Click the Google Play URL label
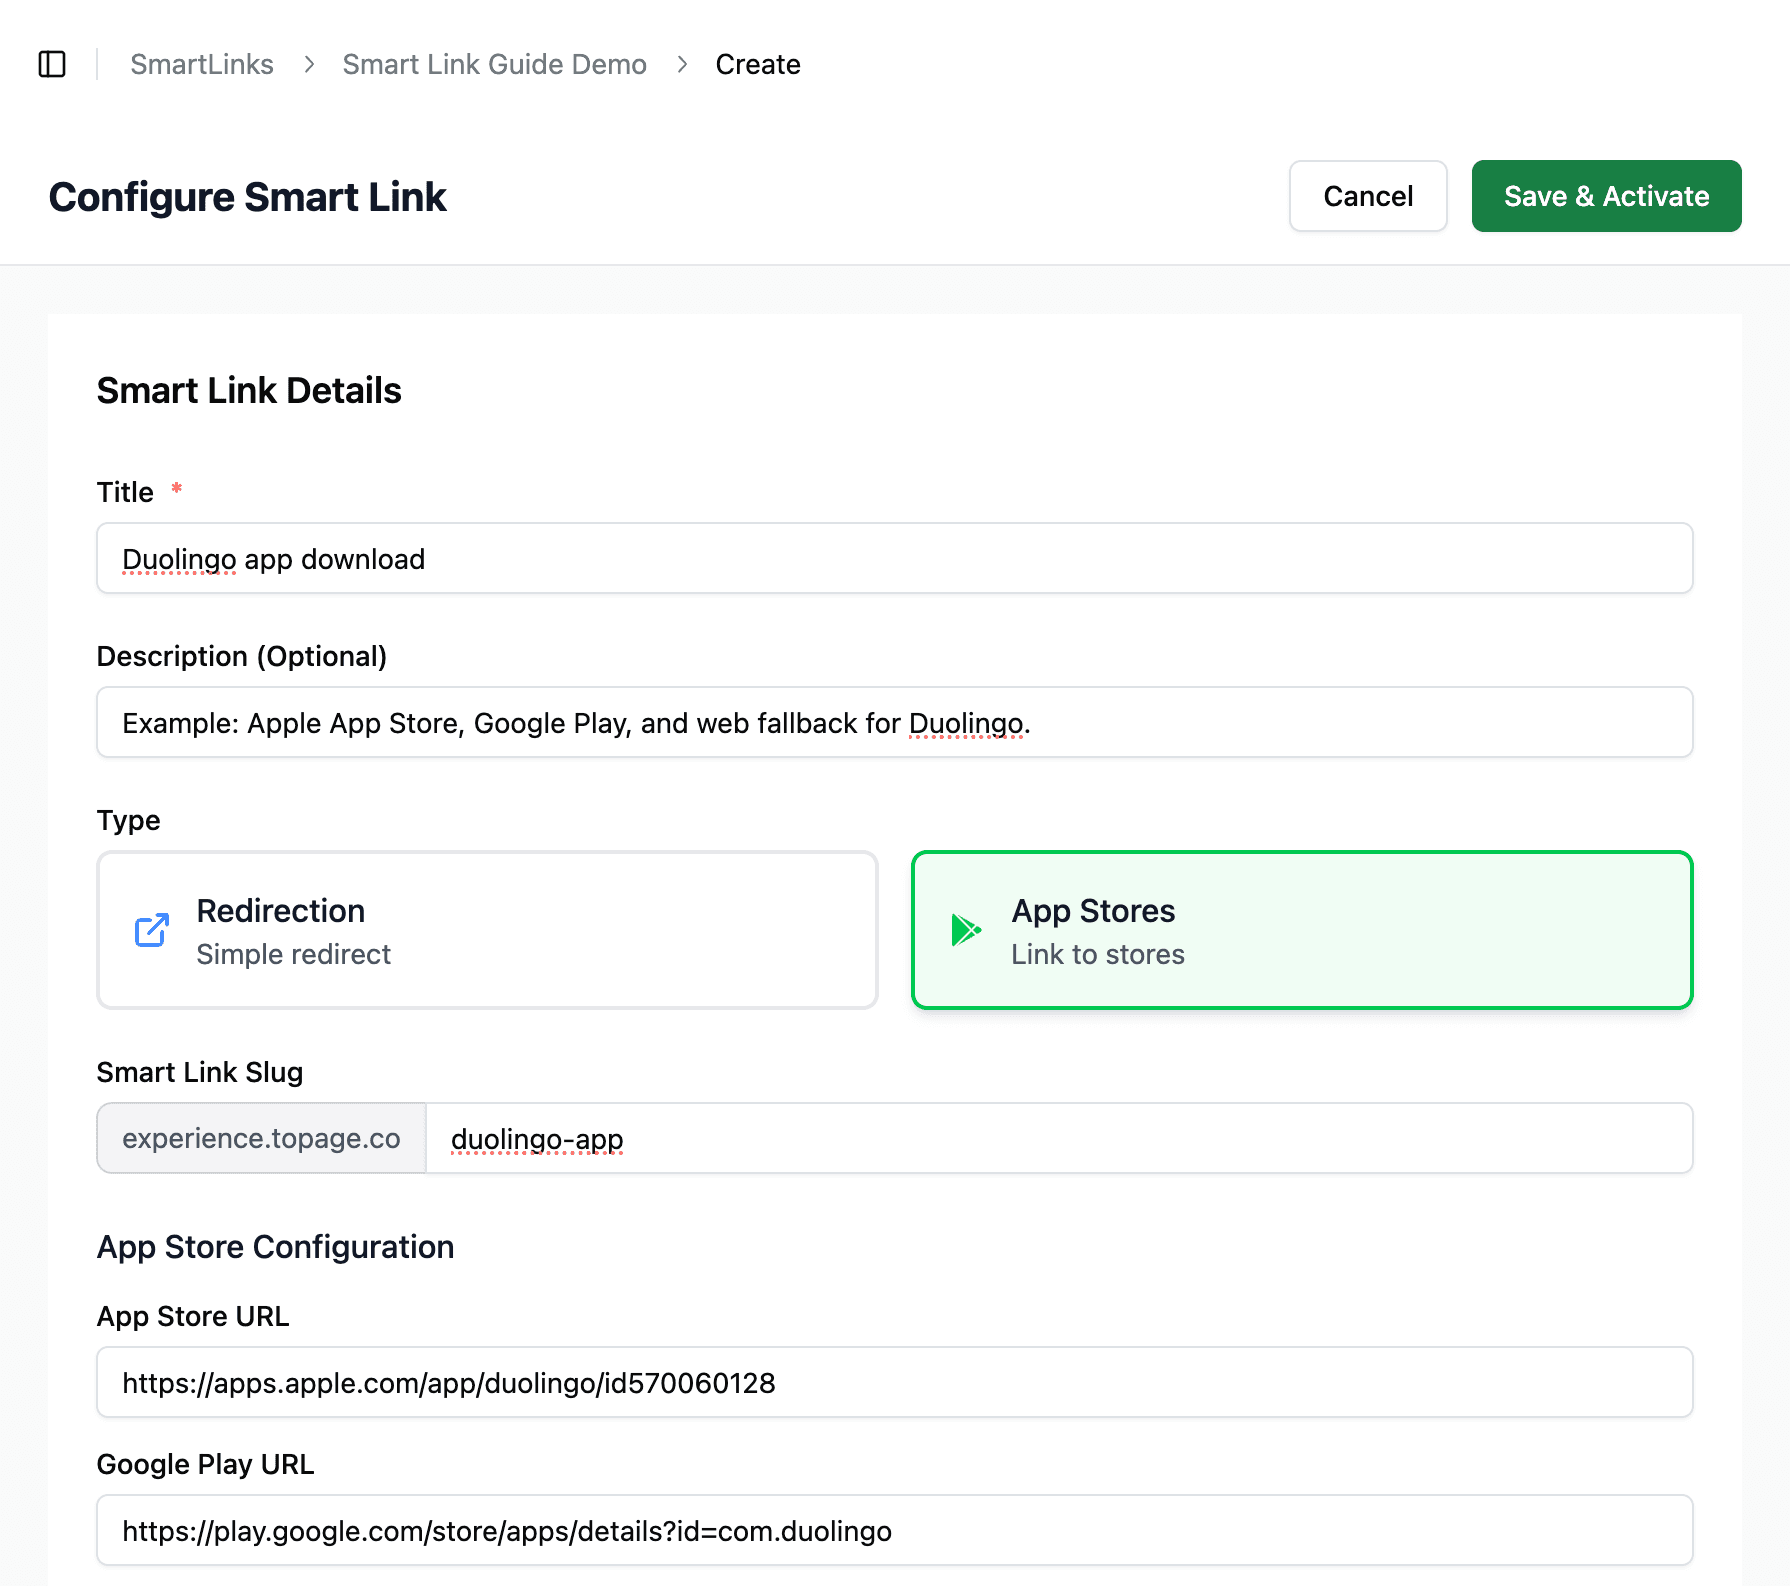The width and height of the screenshot is (1790, 1586). (x=205, y=1464)
